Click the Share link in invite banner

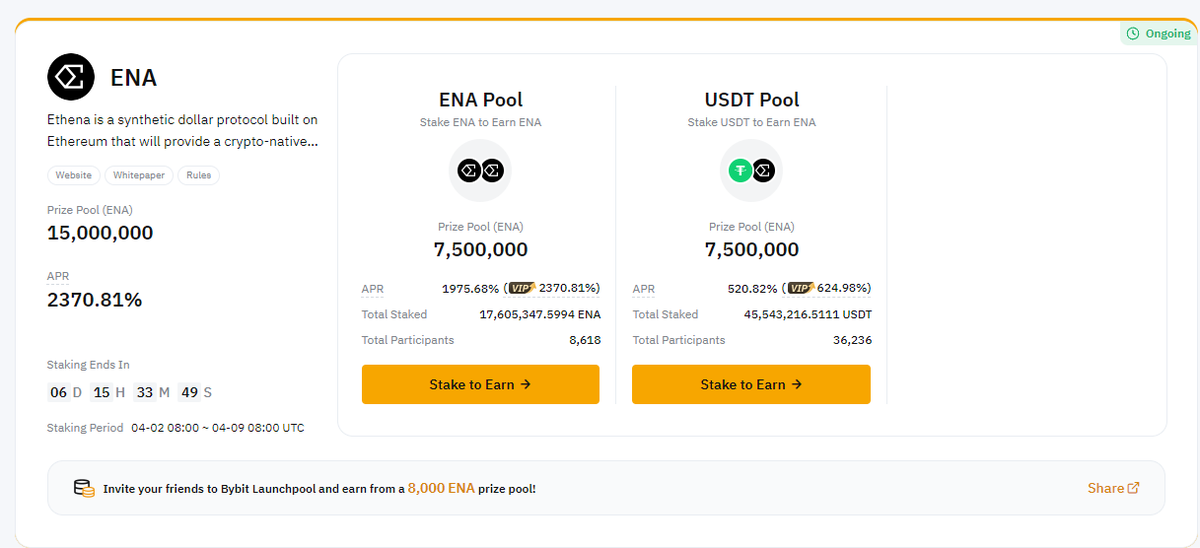[x=1113, y=488]
